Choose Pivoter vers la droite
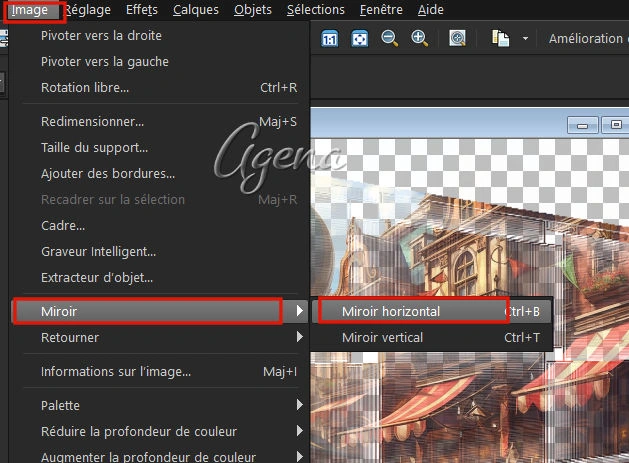The width and height of the screenshot is (629, 463). 160,36
